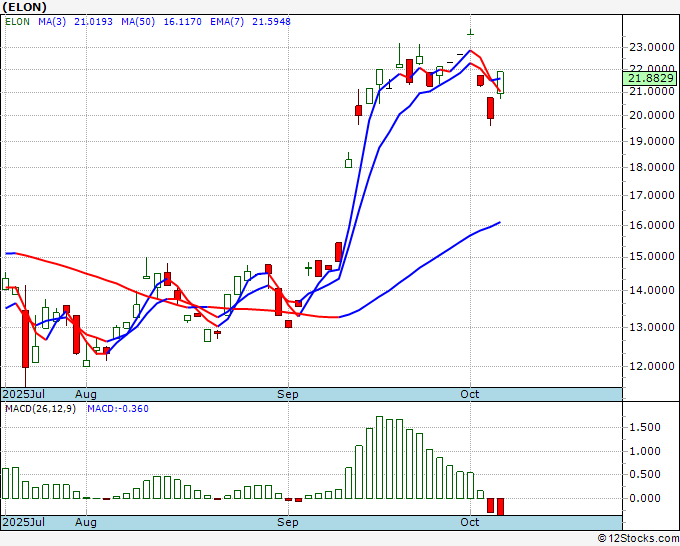
Task: Click the 0.500 MACD axis label
Action: point(645,474)
